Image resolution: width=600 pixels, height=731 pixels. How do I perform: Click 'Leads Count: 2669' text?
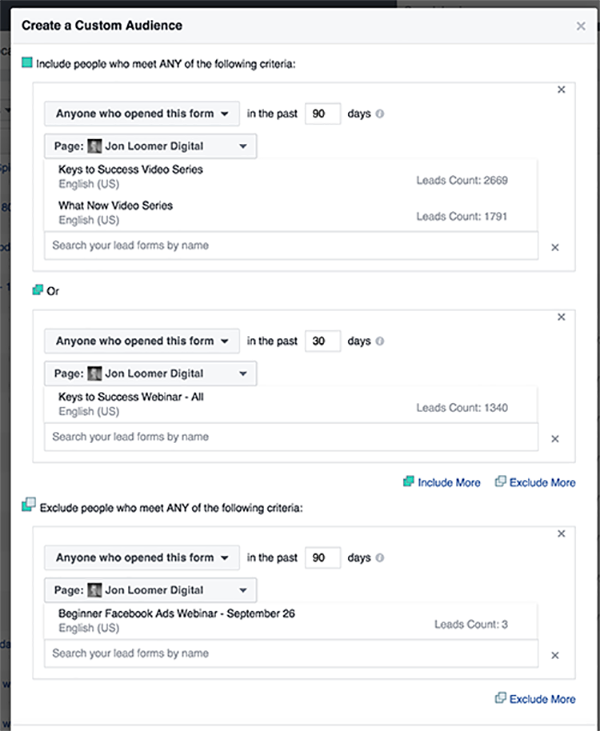tap(462, 180)
